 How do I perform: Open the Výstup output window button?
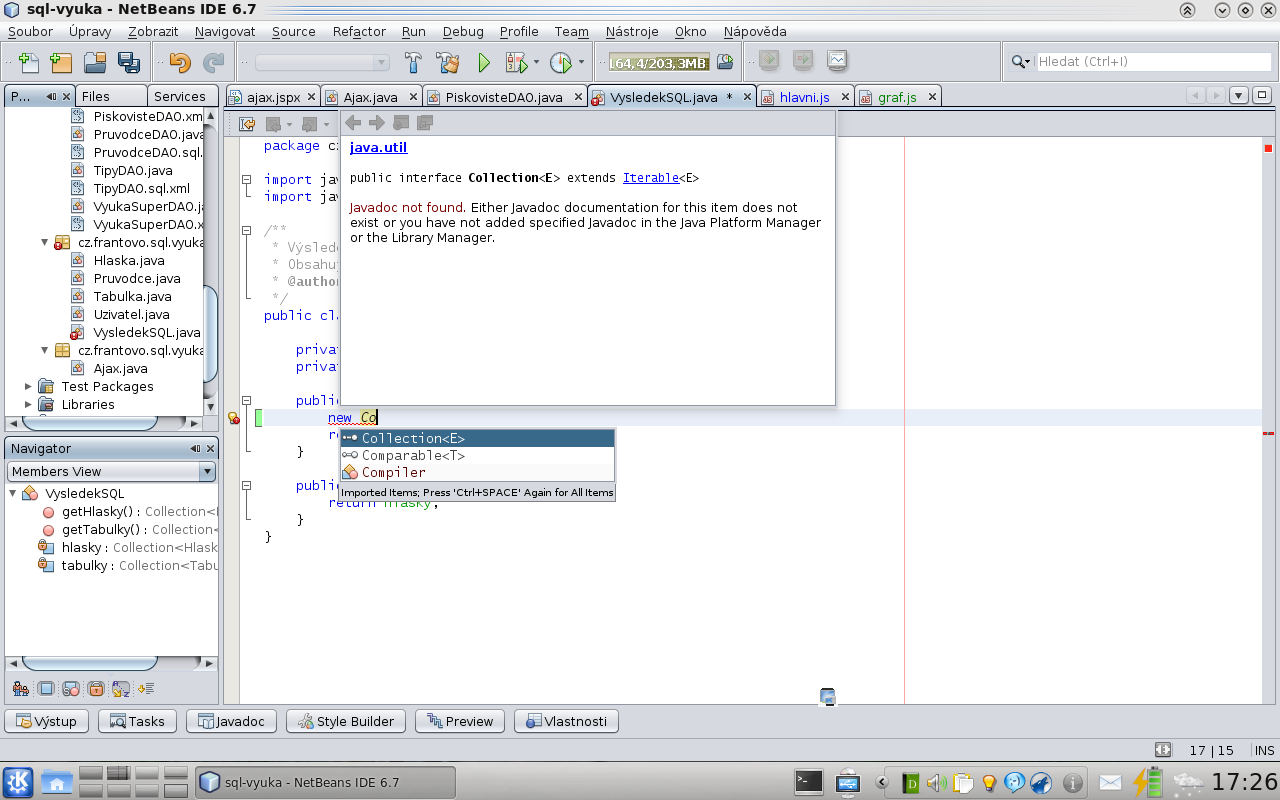47,721
